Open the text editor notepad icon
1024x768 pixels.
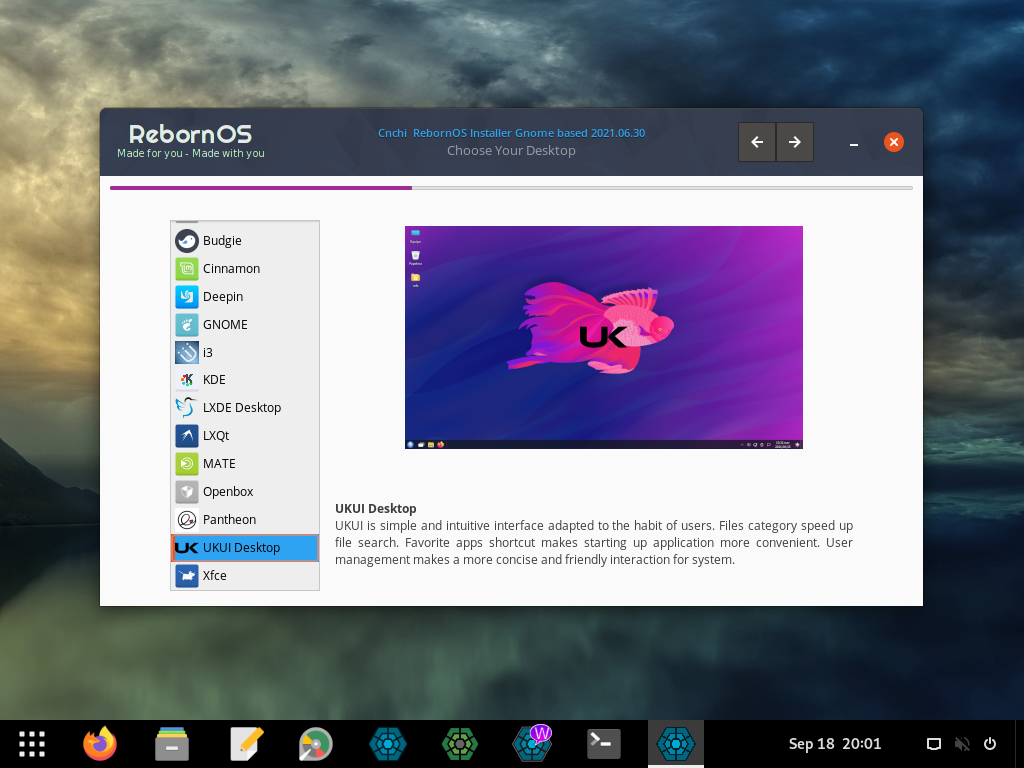point(247,744)
